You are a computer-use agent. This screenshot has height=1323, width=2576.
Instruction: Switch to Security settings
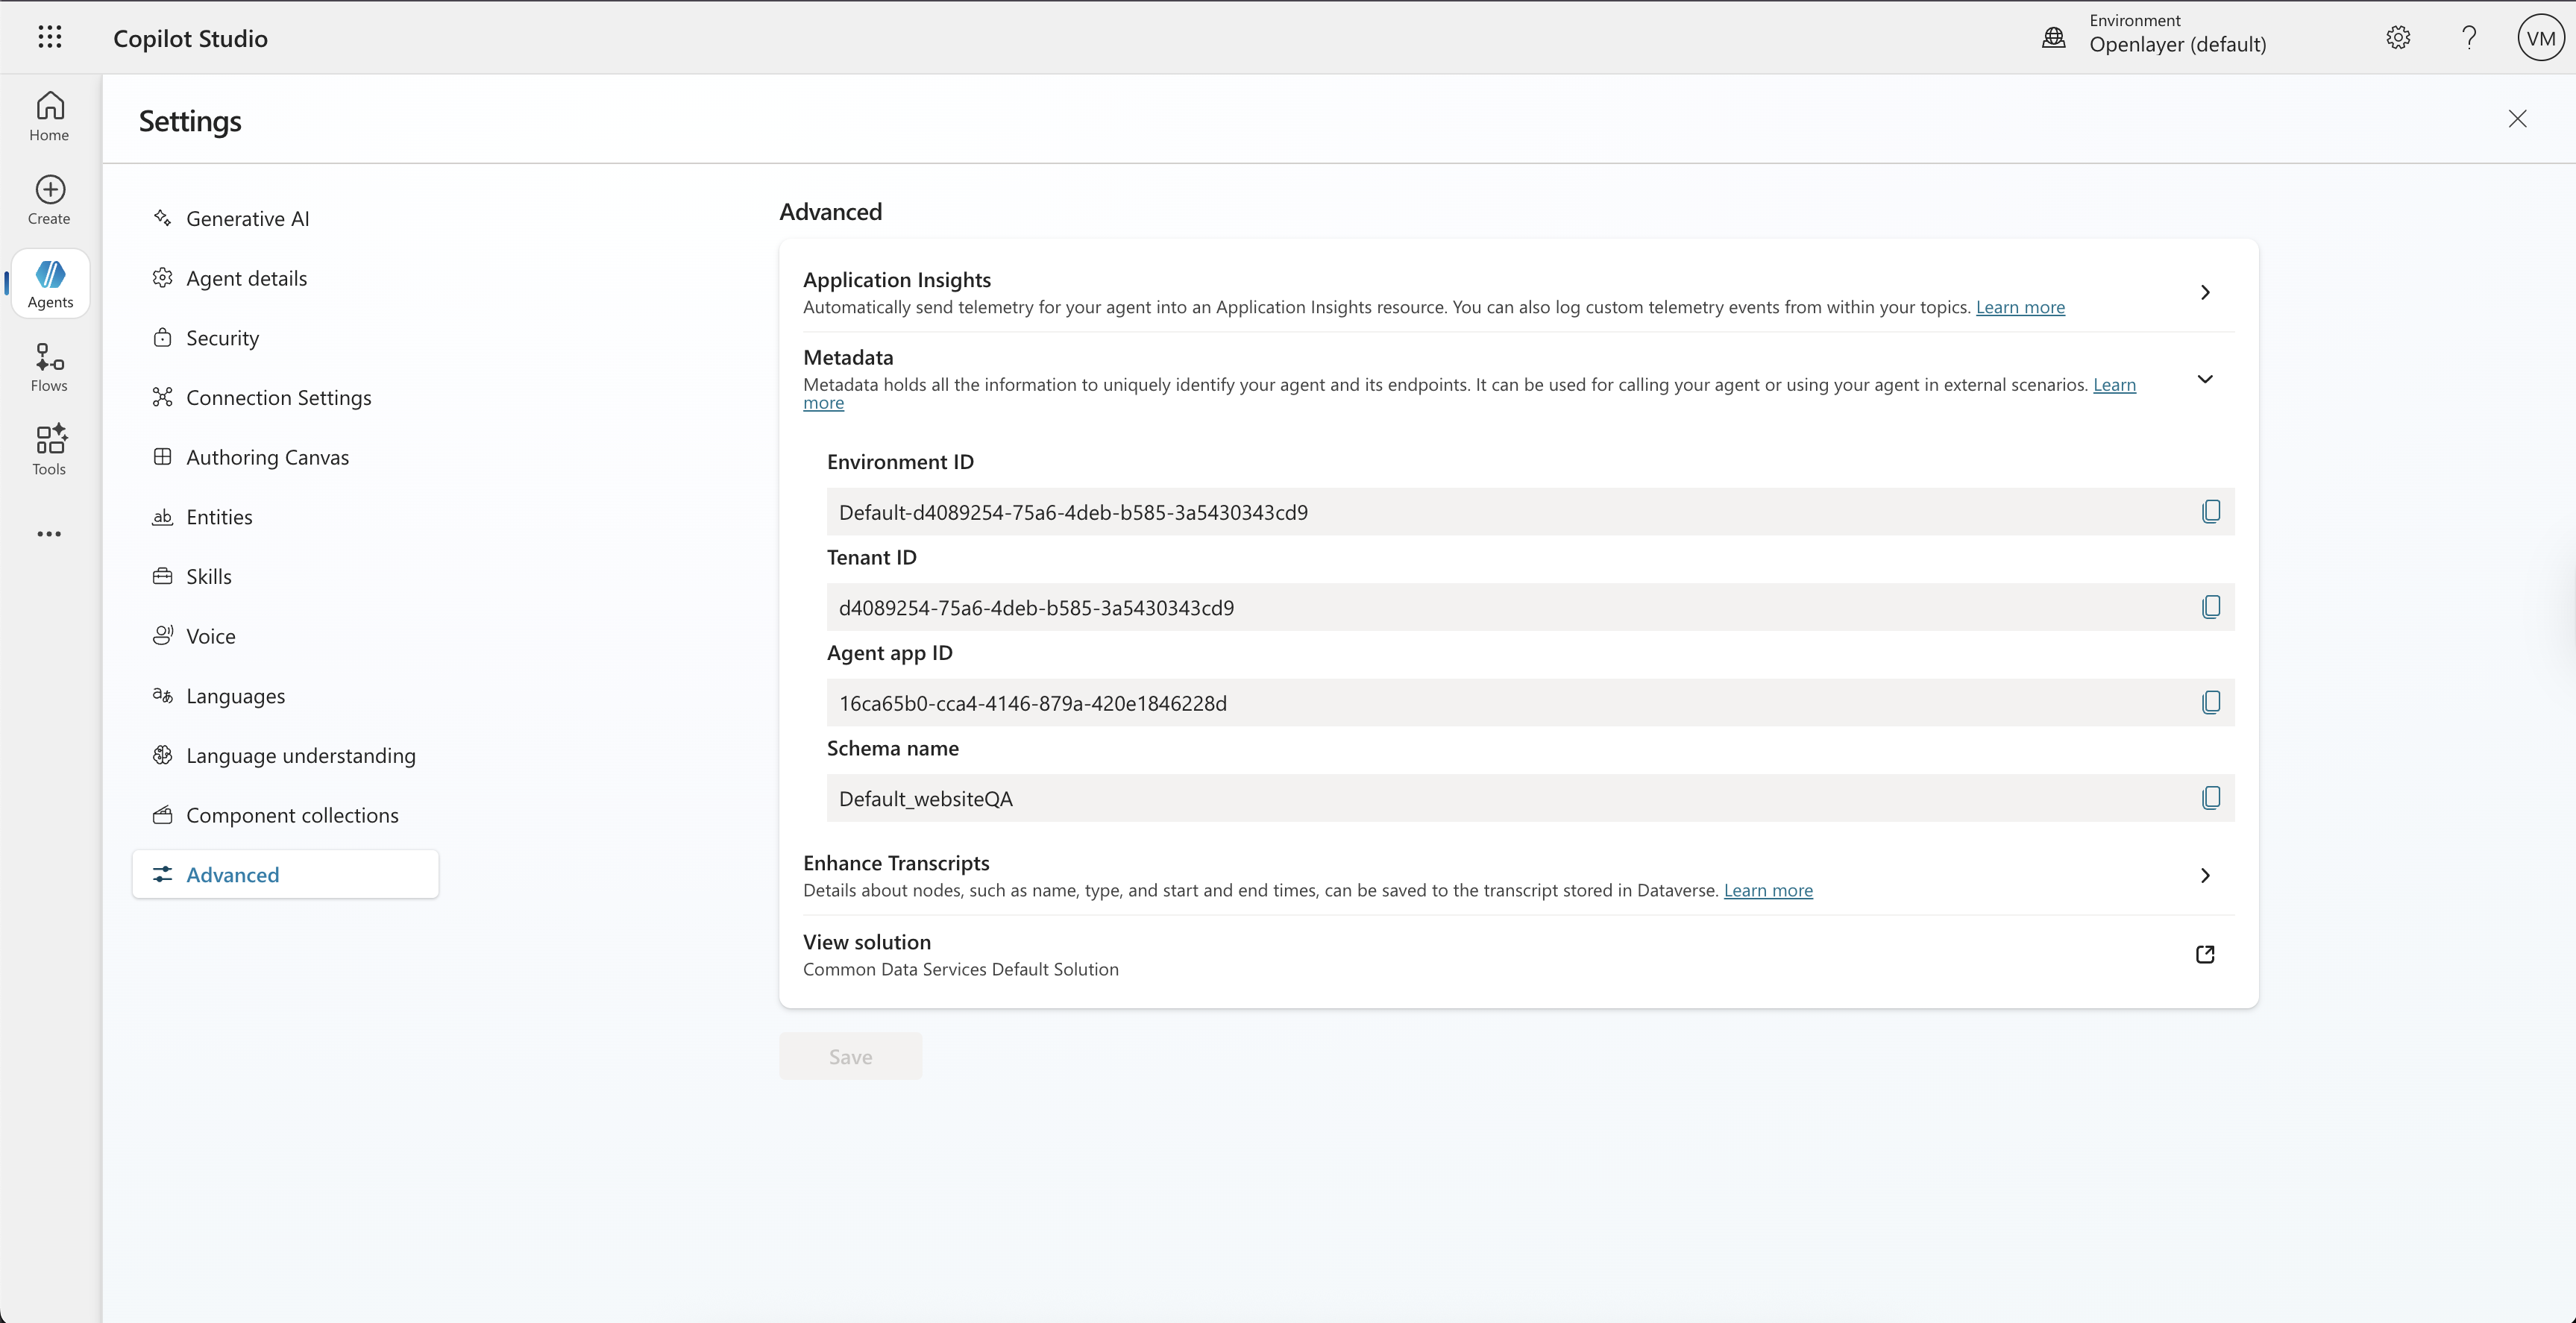pyautogui.click(x=222, y=337)
